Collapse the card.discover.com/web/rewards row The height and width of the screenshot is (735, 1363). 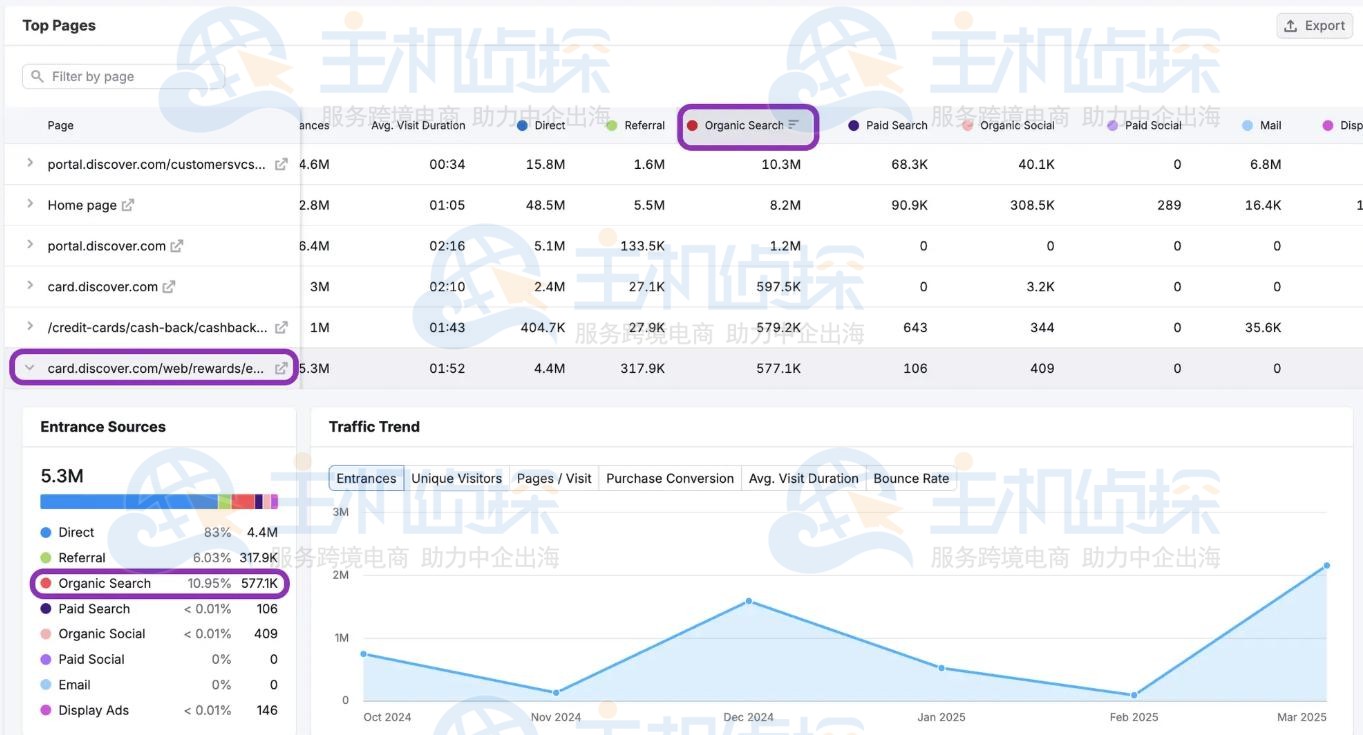click(29, 367)
